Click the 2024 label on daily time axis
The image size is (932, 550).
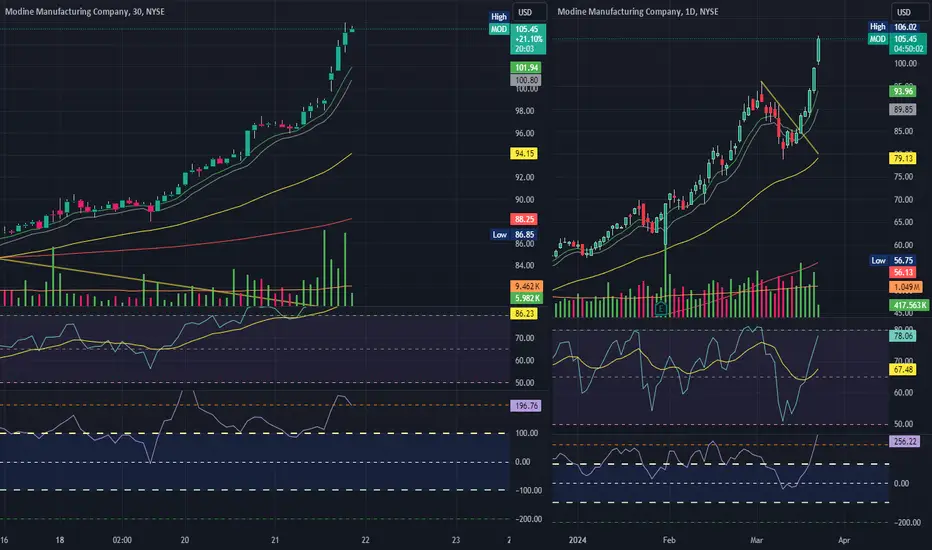coord(577,540)
